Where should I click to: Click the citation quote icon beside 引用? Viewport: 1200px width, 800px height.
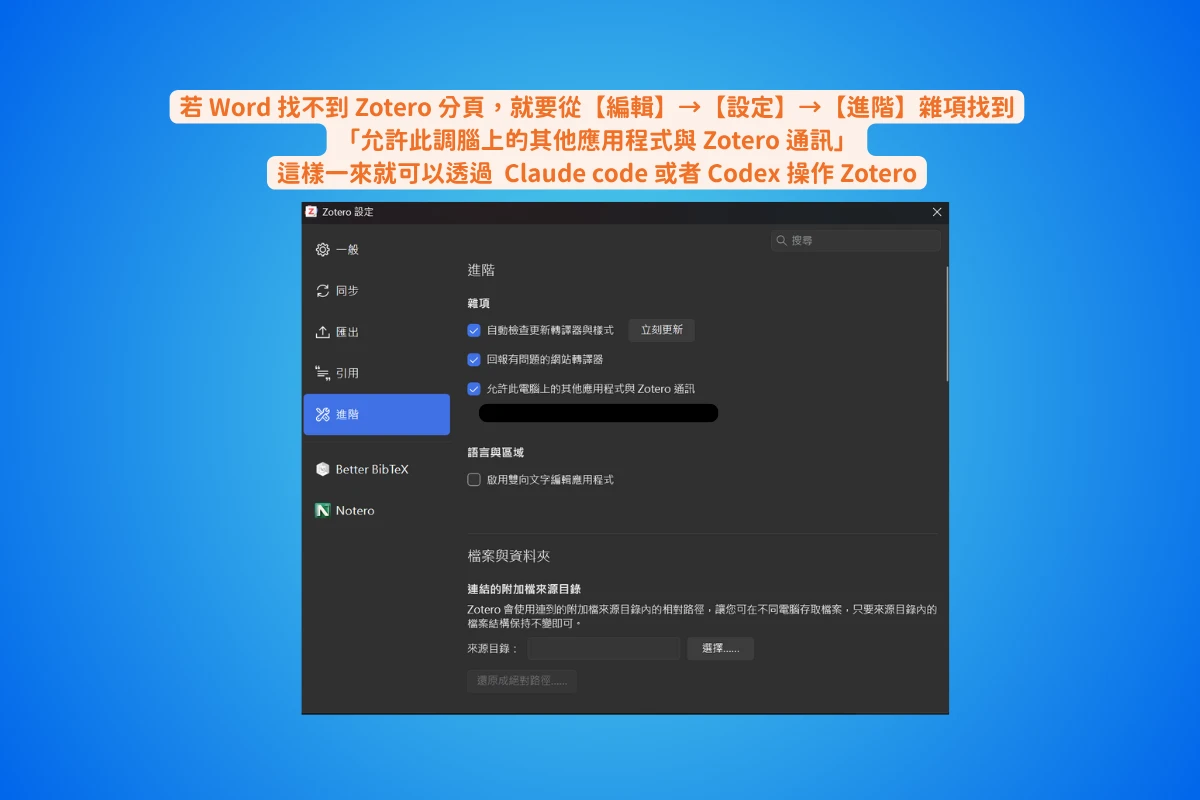(322, 373)
